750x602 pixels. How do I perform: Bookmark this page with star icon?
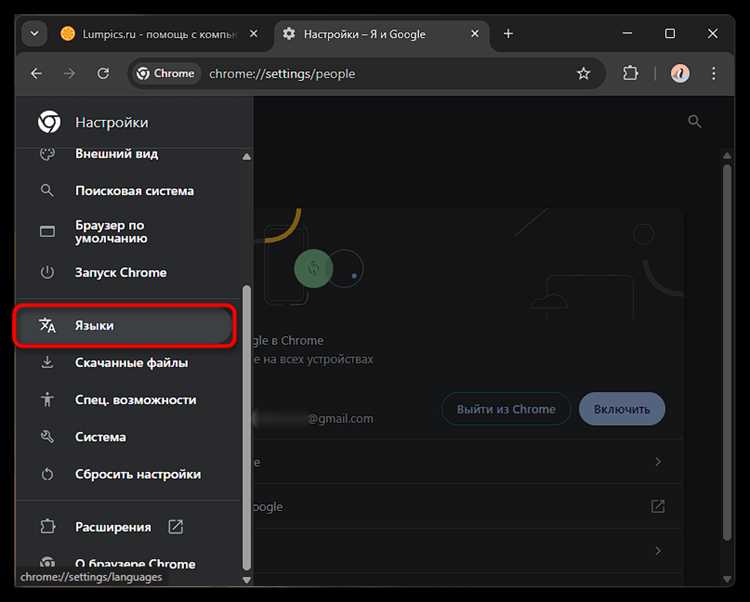point(583,74)
